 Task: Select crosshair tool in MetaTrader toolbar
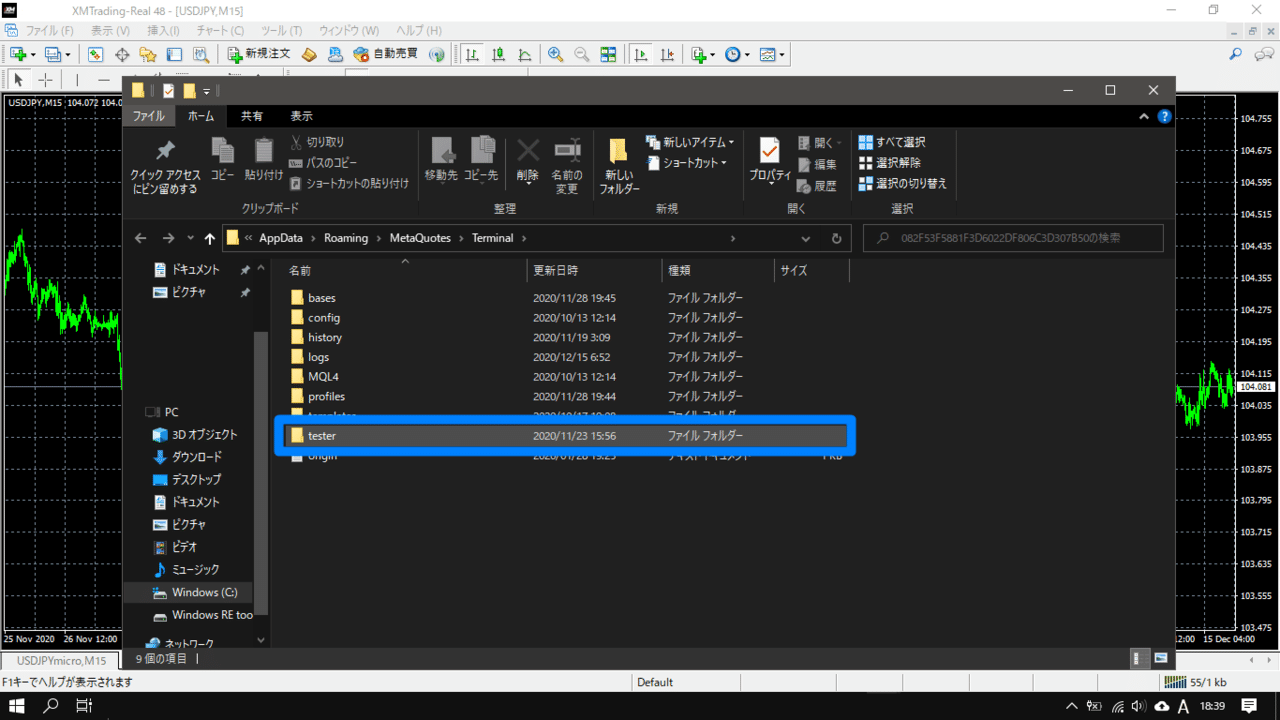(x=45, y=79)
